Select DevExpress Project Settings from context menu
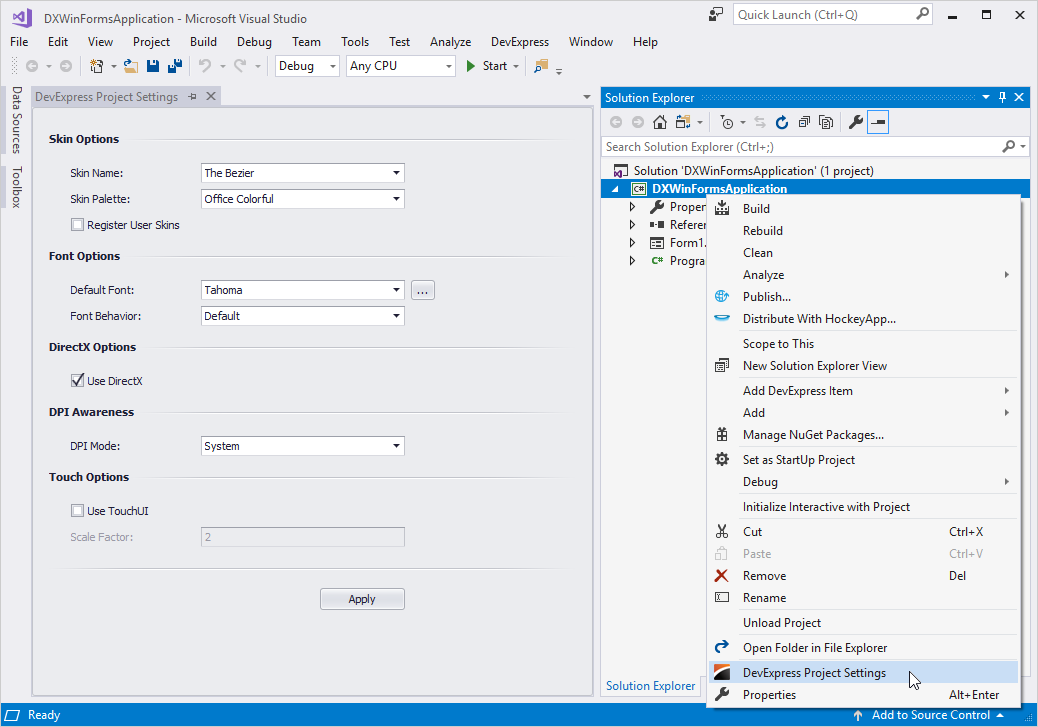The image size is (1038, 727). [814, 673]
